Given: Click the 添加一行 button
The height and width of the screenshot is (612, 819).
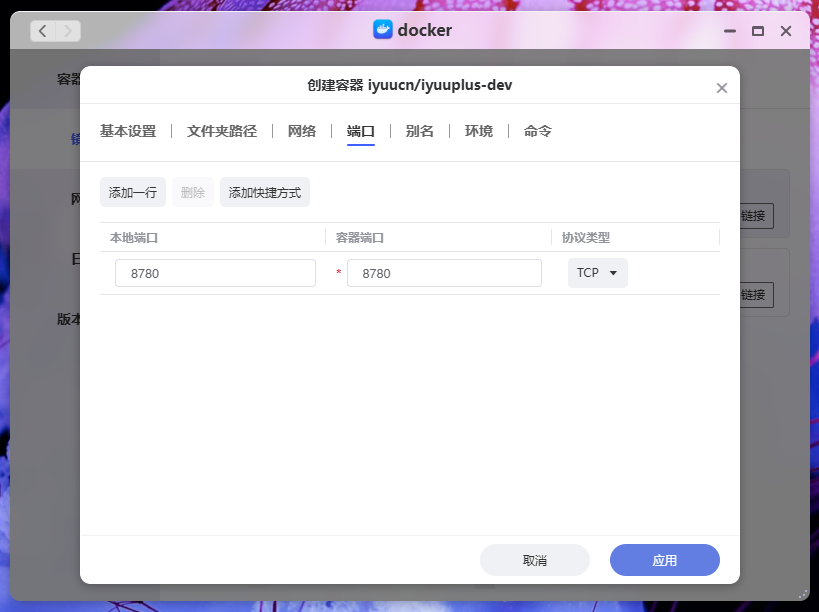Looking at the screenshot, I should click(x=133, y=192).
